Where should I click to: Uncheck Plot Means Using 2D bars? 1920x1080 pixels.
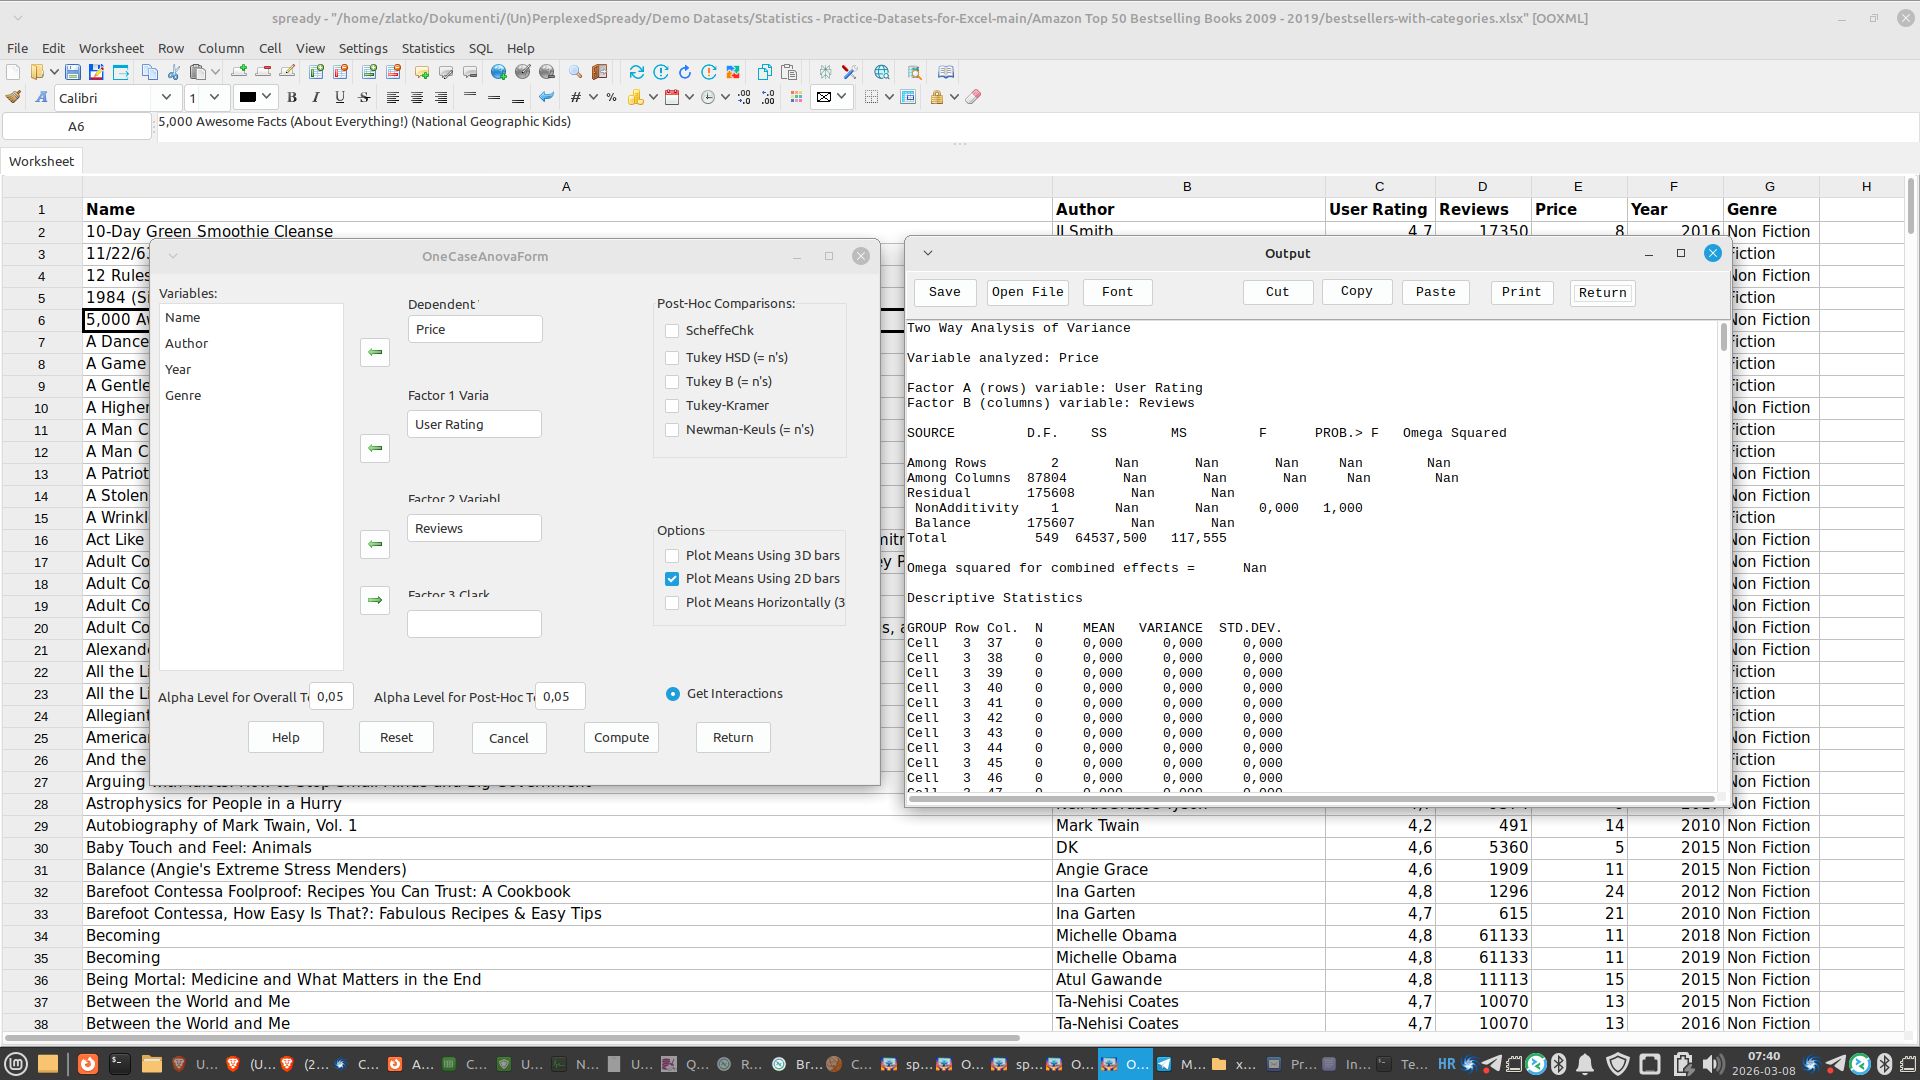click(x=672, y=579)
